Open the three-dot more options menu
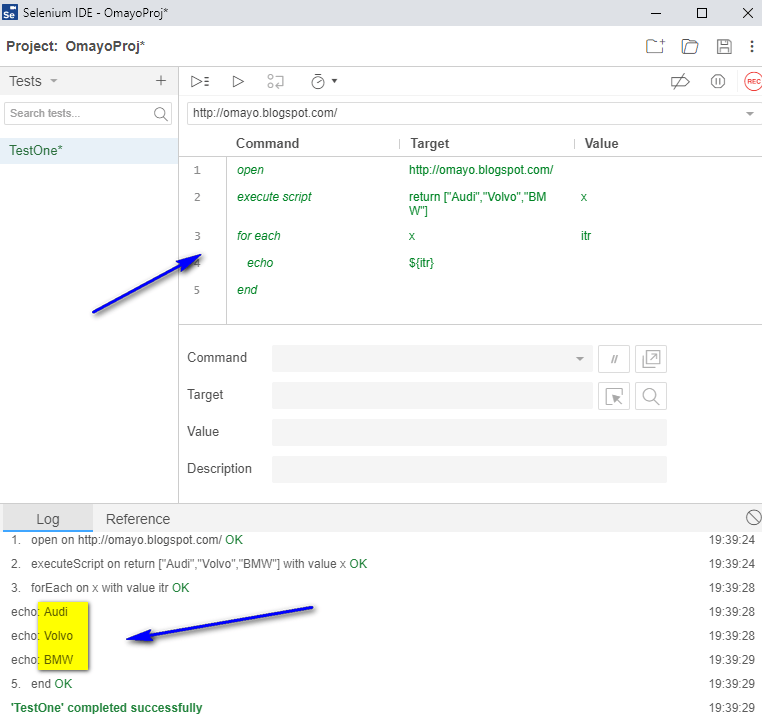 tap(752, 46)
